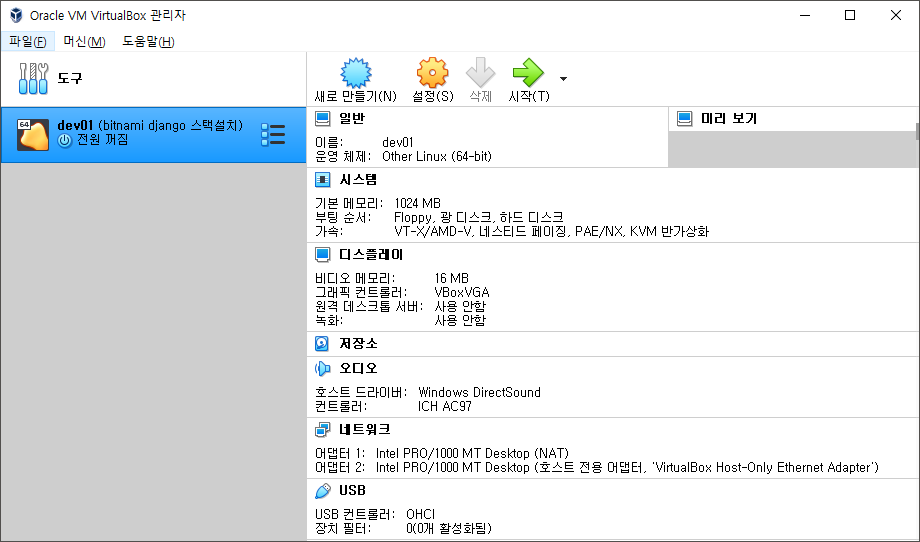This screenshot has width=920, height=542.
Task: Open the 파일(F) menu
Action: tap(28, 42)
